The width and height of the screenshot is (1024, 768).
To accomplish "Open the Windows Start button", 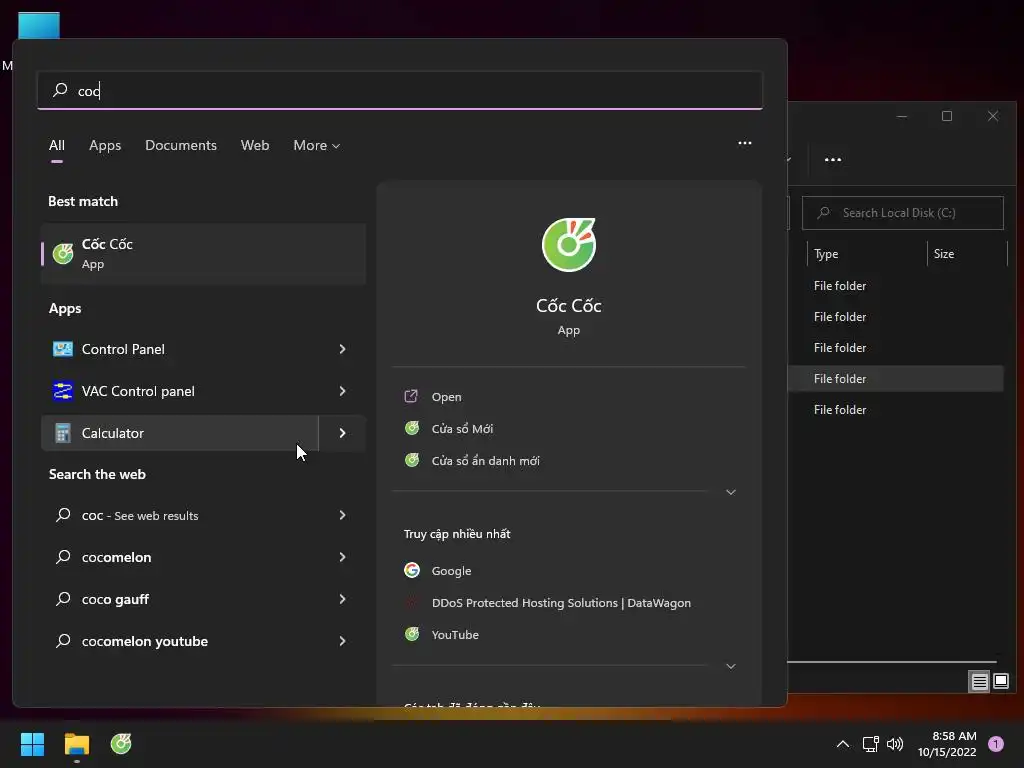I will 32,744.
